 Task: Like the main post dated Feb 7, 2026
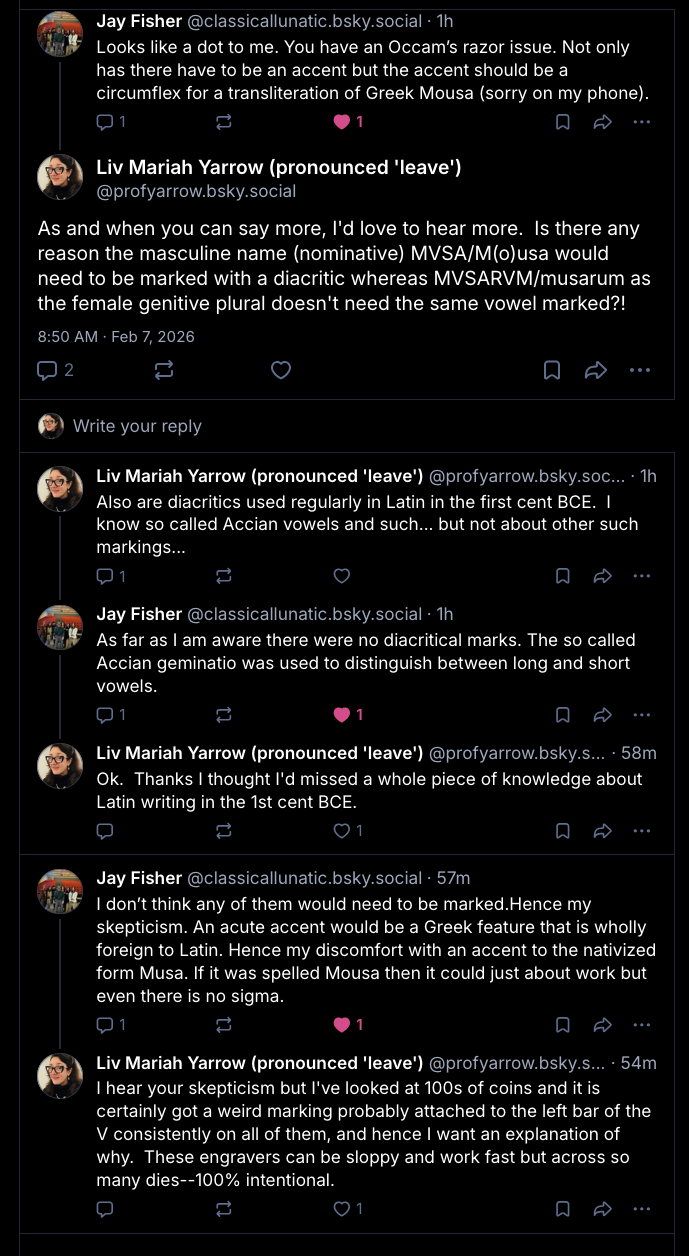pos(281,370)
